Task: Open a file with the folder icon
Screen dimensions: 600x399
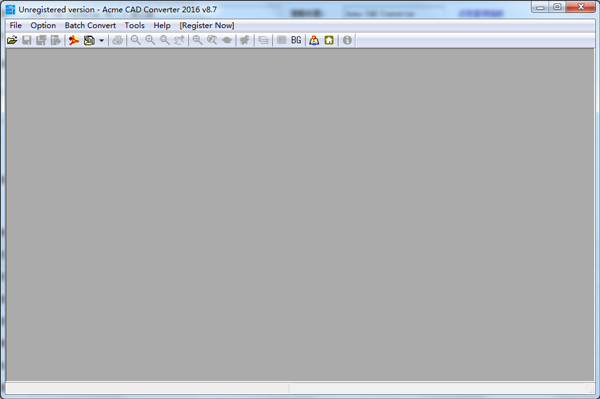Action: pos(12,40)
